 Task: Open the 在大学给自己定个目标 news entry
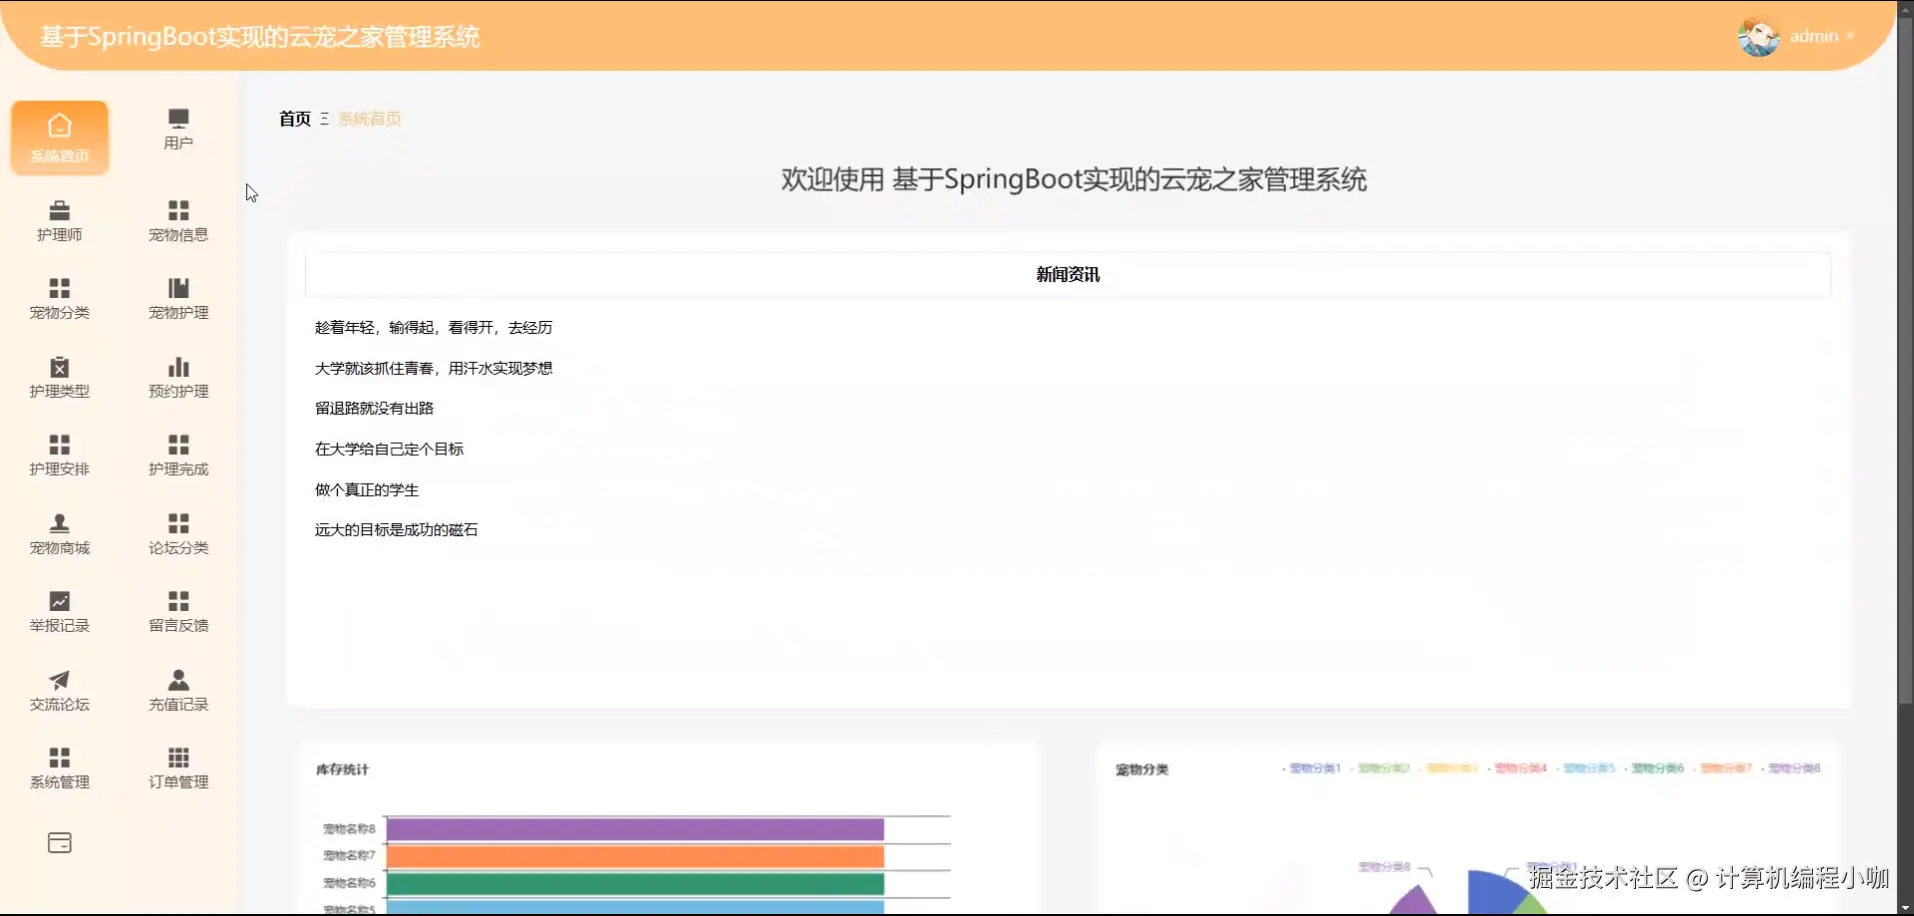pyautogui.click(x=388, y=448)
